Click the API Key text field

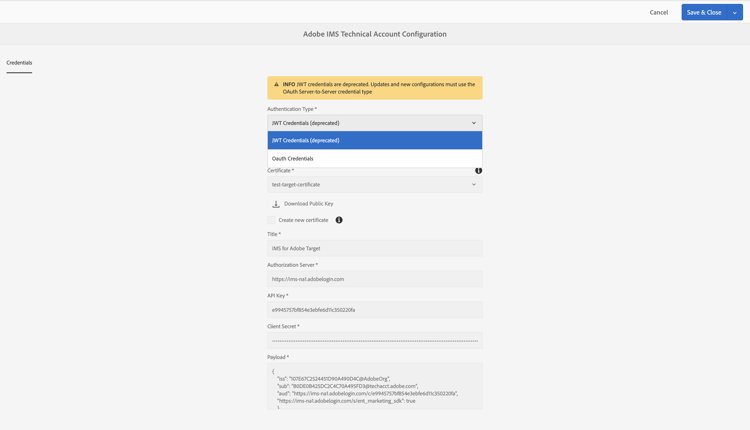point(374,310)
